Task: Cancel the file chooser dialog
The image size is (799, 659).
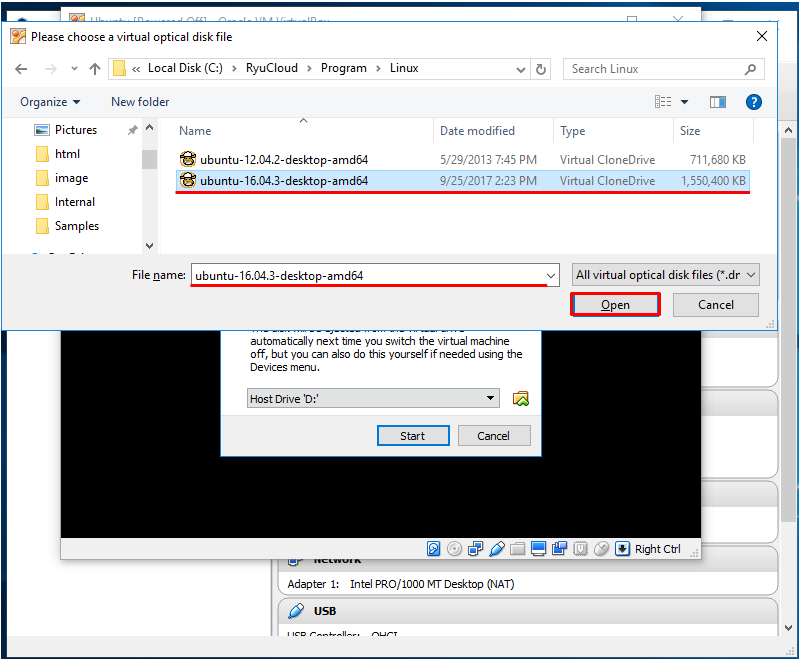Action: tap(715, 305)
